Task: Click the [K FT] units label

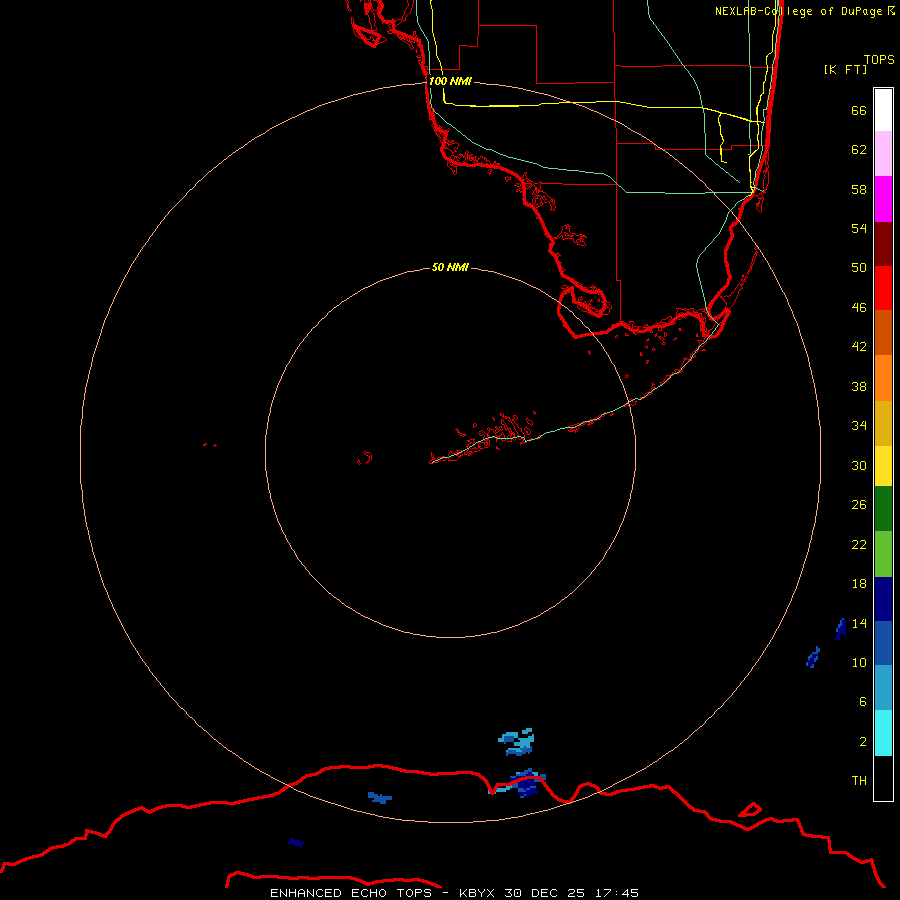Action: point(845,69)
